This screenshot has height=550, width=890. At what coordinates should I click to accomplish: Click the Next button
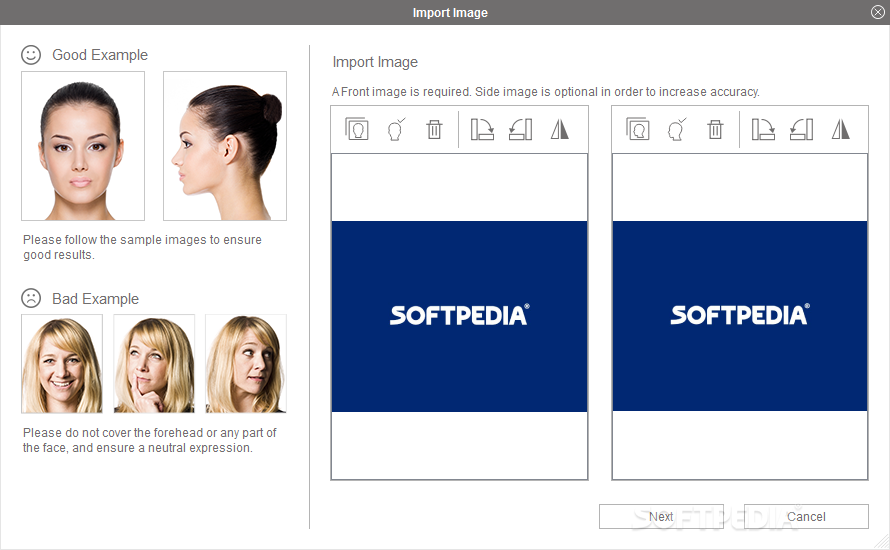tap(661, 517)
